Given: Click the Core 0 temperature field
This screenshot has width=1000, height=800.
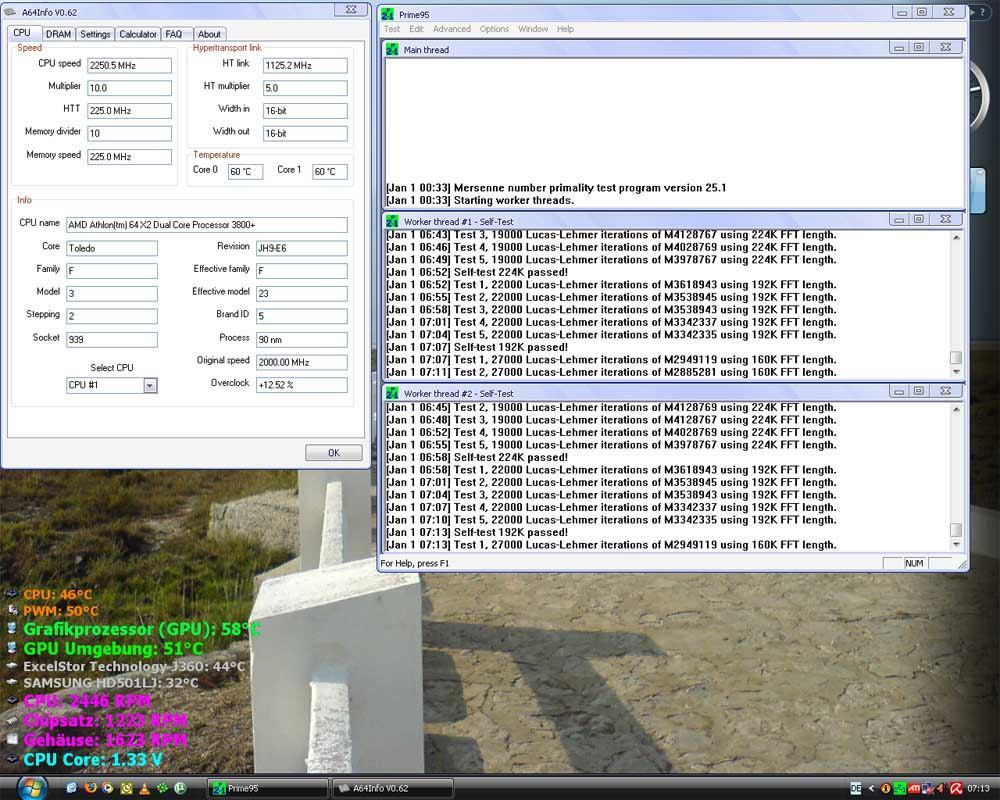Looking at the screenshot, I should tap(245, 172).
